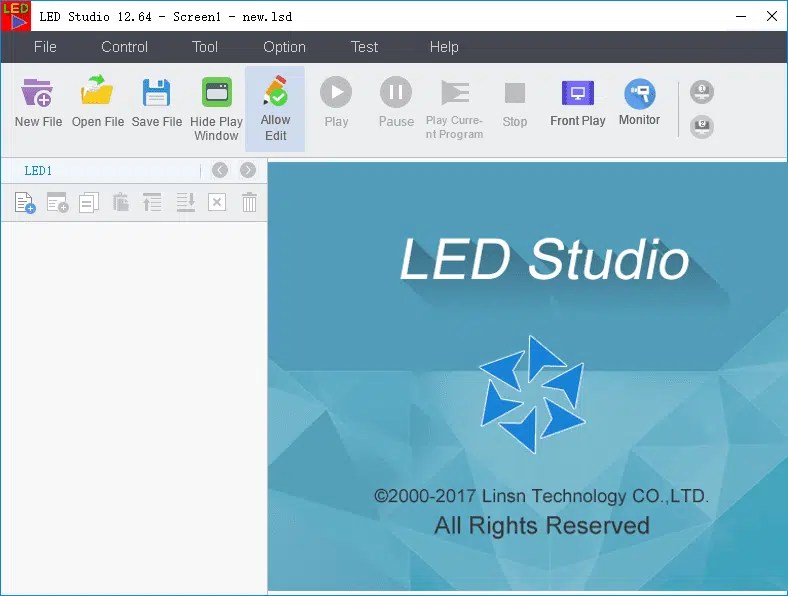The width and height of the screenshot is (788, 596).
Task: Click the copy item icon in LED1 panel
Action: pos(89,203)
